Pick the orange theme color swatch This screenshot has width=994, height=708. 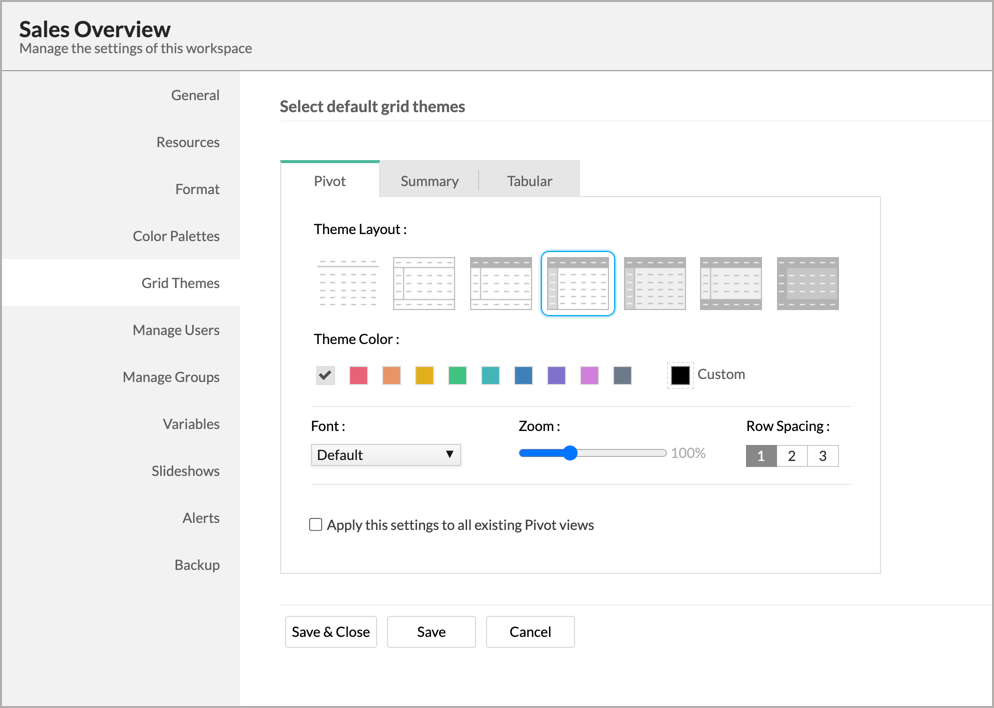pos(391,375)
